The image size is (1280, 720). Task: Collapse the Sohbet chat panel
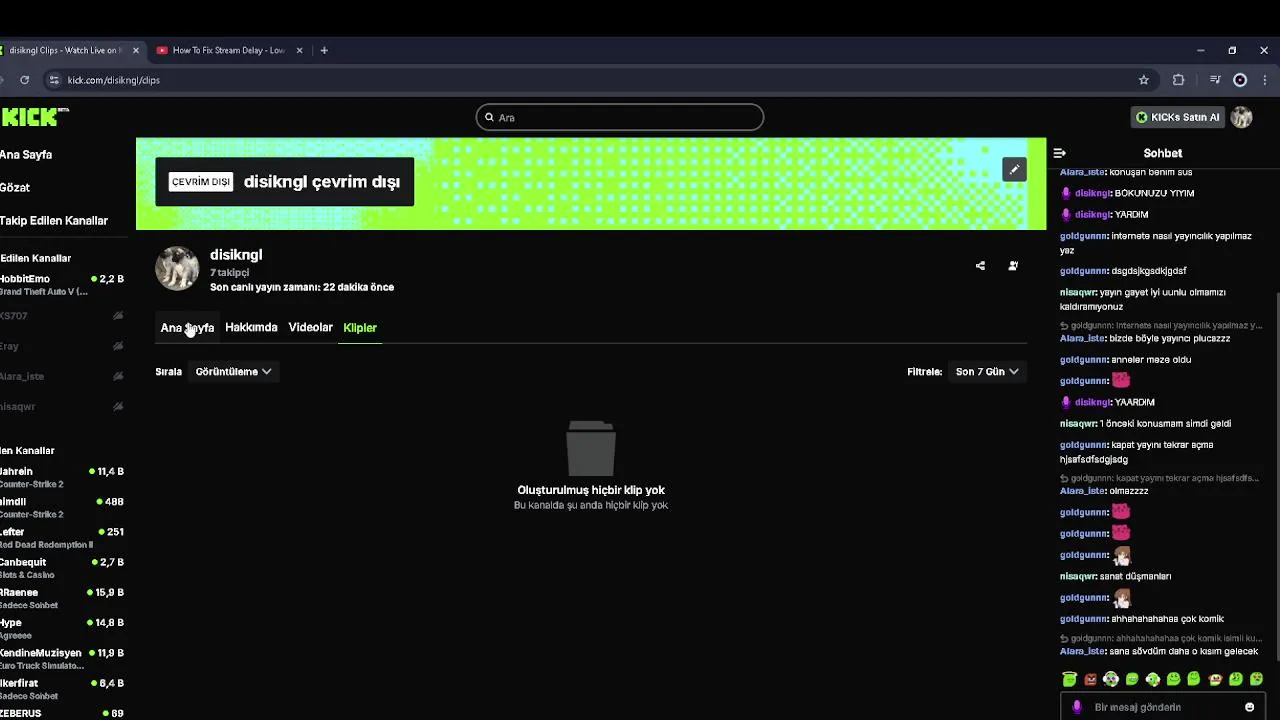[1060, 153]
